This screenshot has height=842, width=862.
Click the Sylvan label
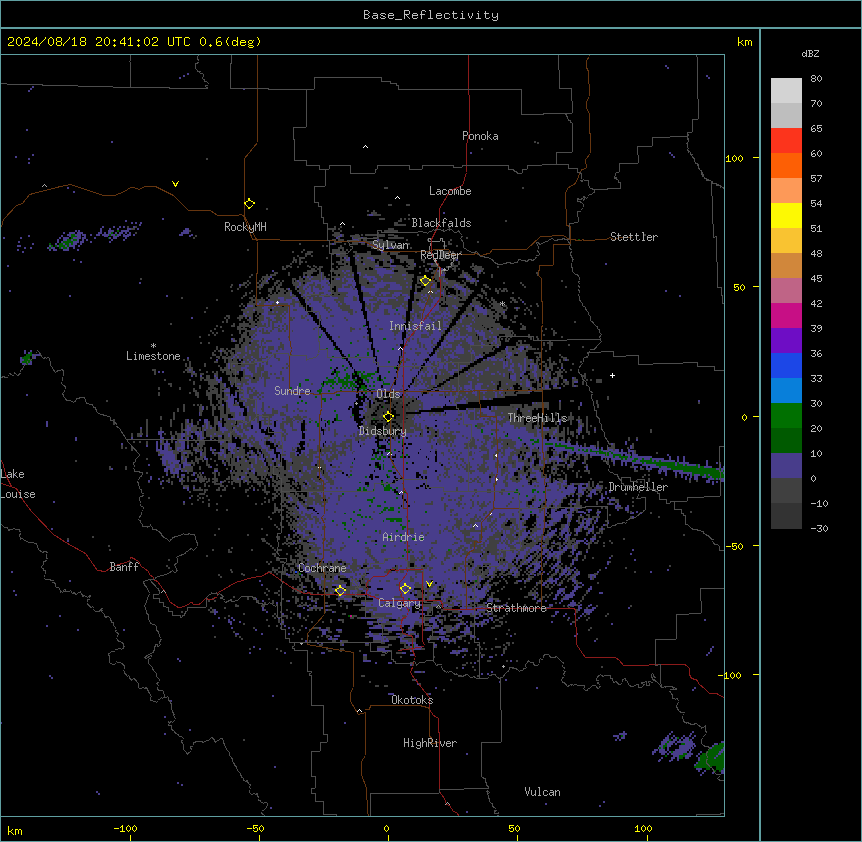tap(390, 245)
